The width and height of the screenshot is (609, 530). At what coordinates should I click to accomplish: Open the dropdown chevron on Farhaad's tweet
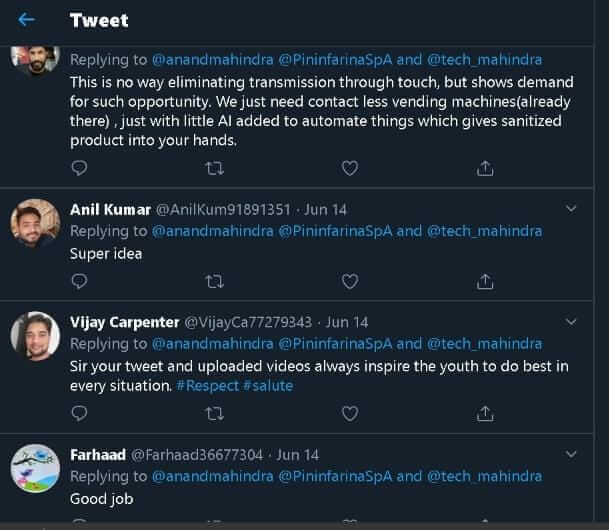coord(571,454)
